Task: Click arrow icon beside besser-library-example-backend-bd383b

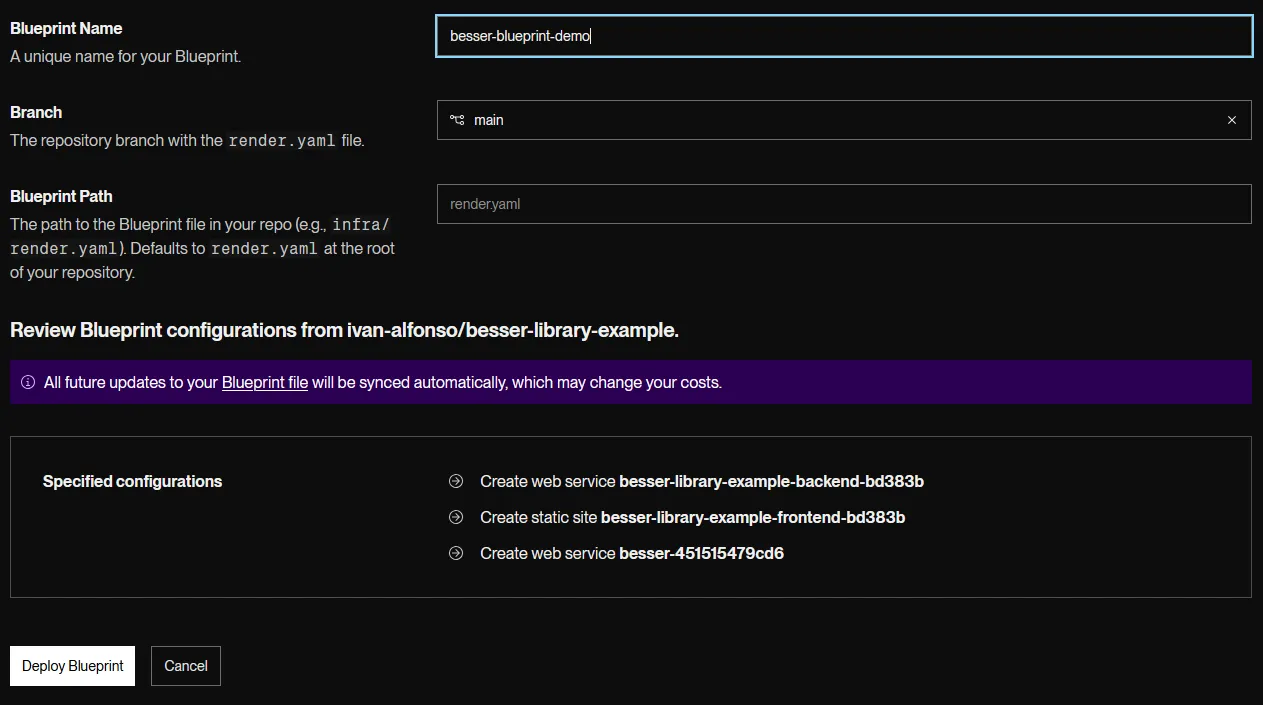Action: tap(456, 481)
